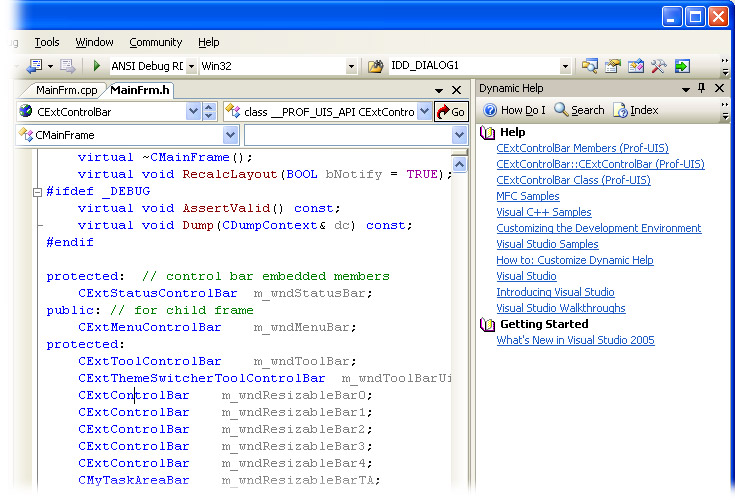Open empty members dropdown in navigation bar
Screen dimensions: 735x500
(x=459, y=135)
